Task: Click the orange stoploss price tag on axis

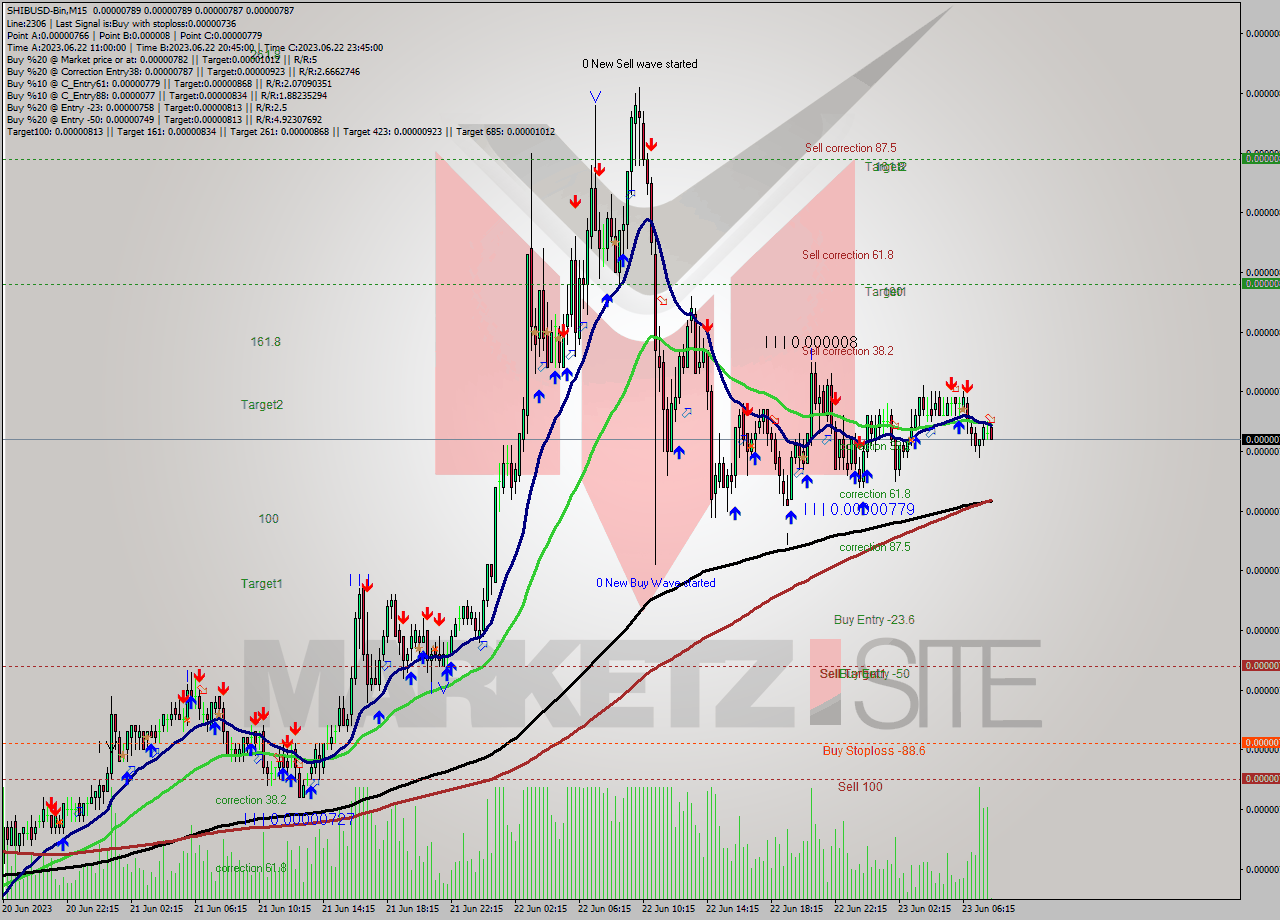Action: [1260, 742]
